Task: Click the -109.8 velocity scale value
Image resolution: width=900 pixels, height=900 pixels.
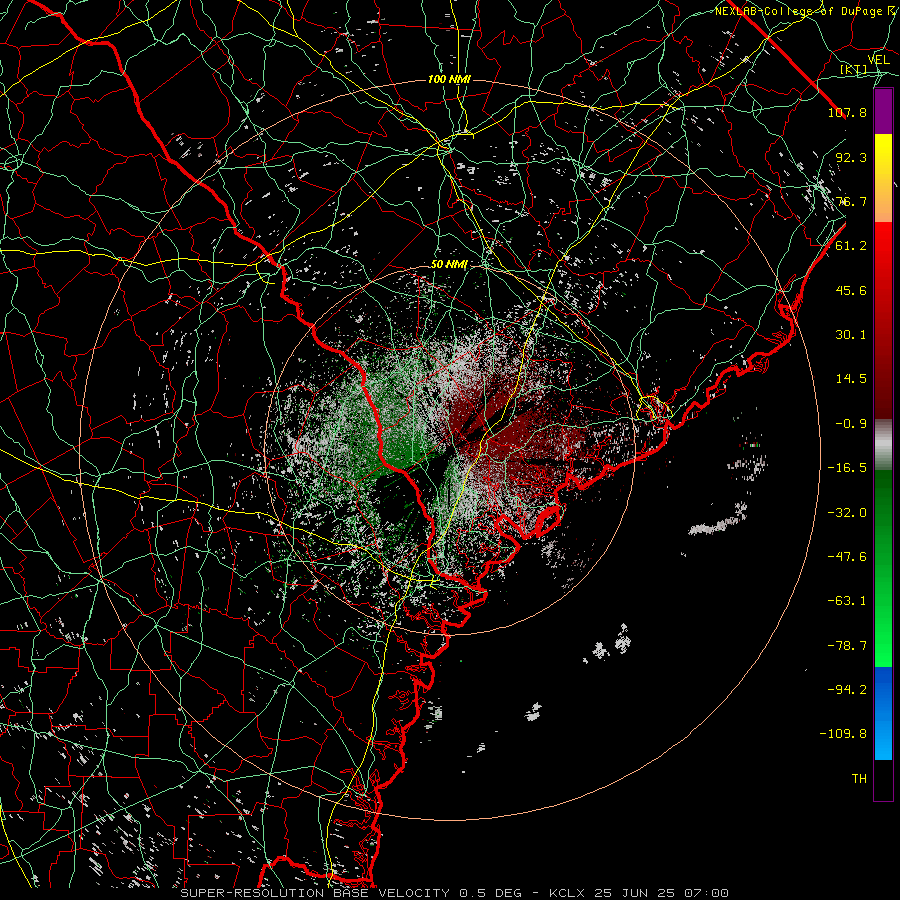Action: [843, 734]
